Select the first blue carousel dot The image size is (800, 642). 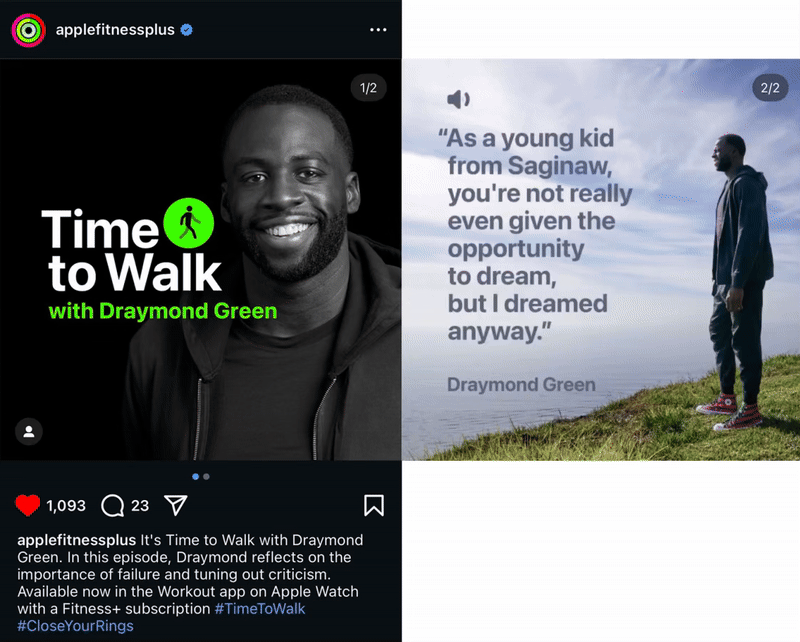[195, 477]
